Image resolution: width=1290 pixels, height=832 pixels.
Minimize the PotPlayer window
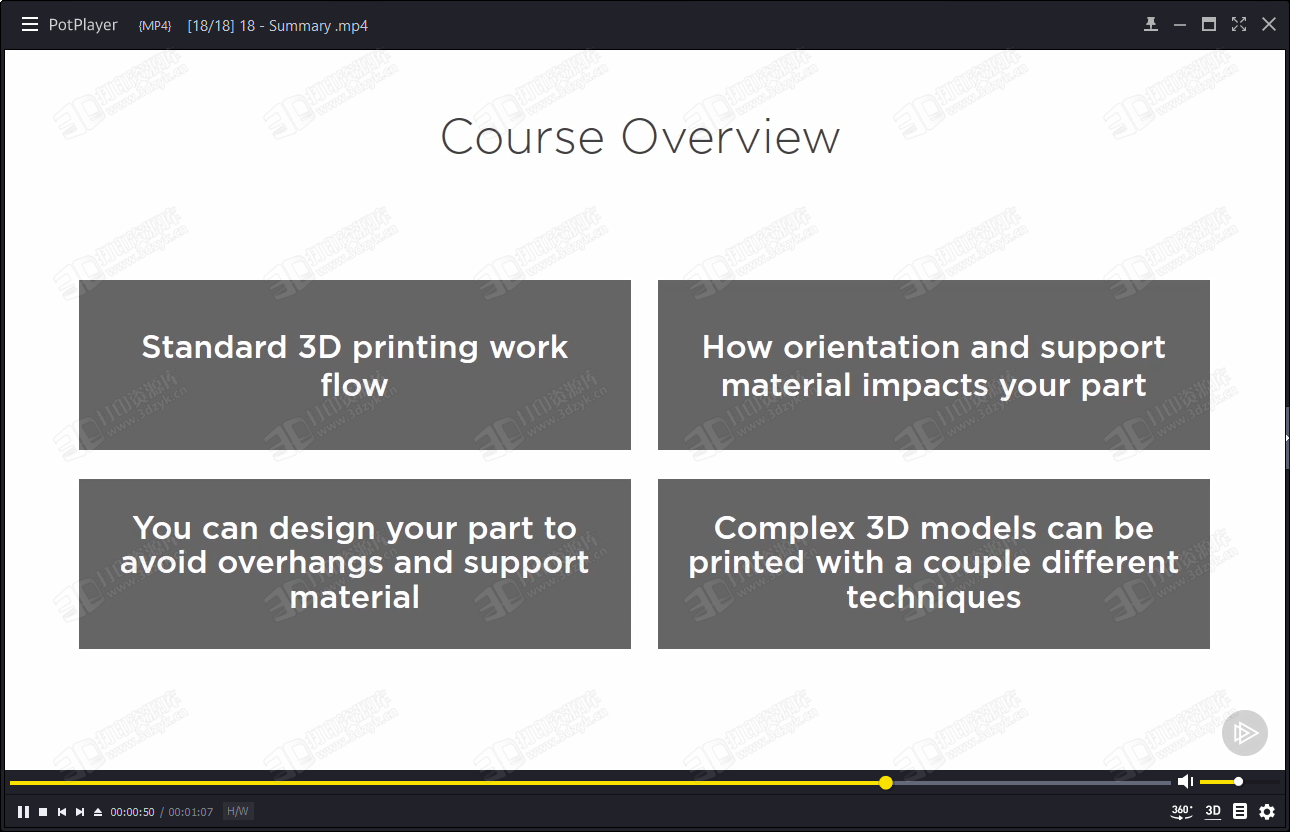pyautogui.click(x=1180, y=25)
